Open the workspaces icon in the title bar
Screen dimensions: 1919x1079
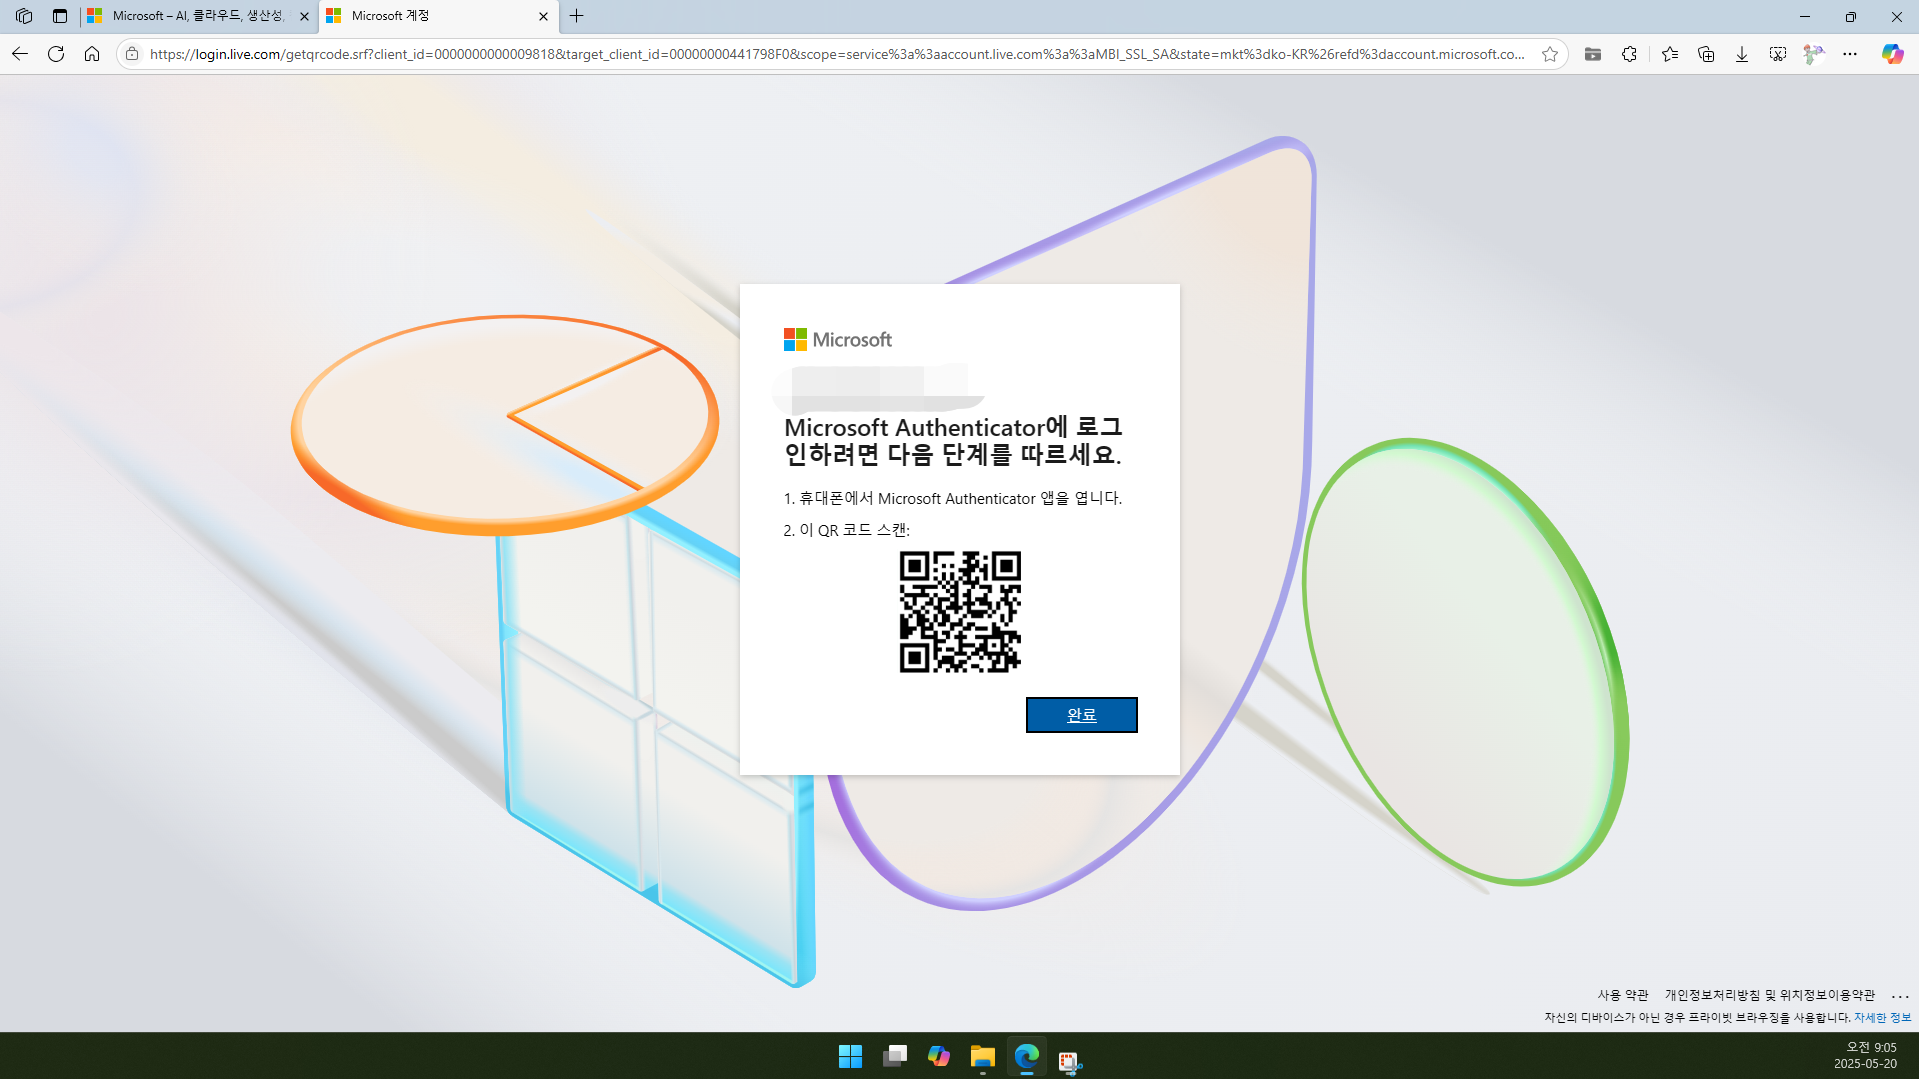click(24, 16)
